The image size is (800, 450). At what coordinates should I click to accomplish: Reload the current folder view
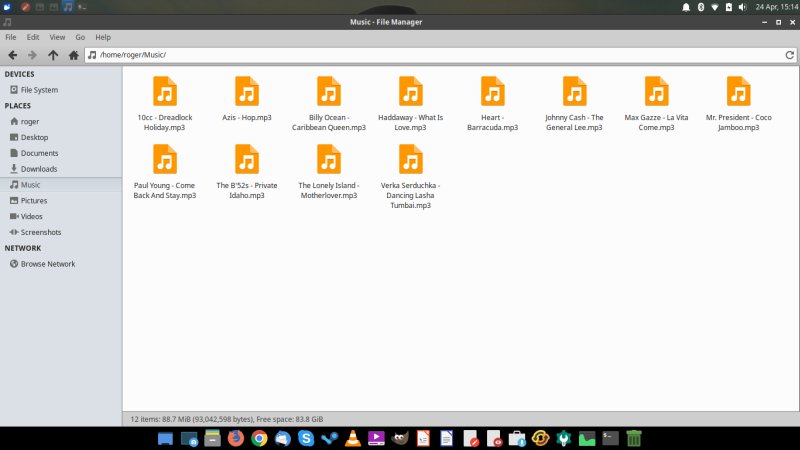[x=789, y=55]
